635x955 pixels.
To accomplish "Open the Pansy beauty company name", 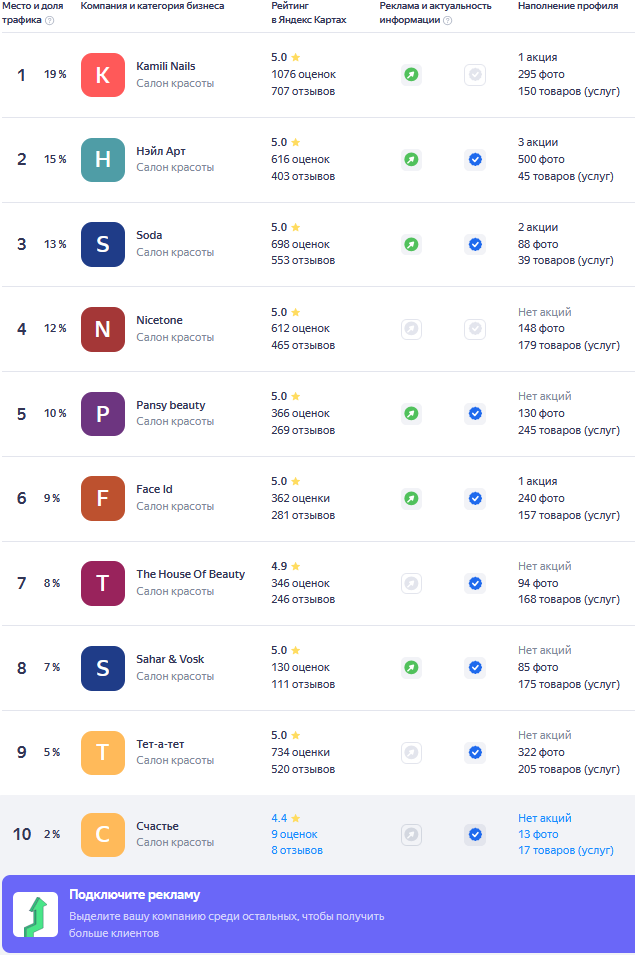I will 171,405.
